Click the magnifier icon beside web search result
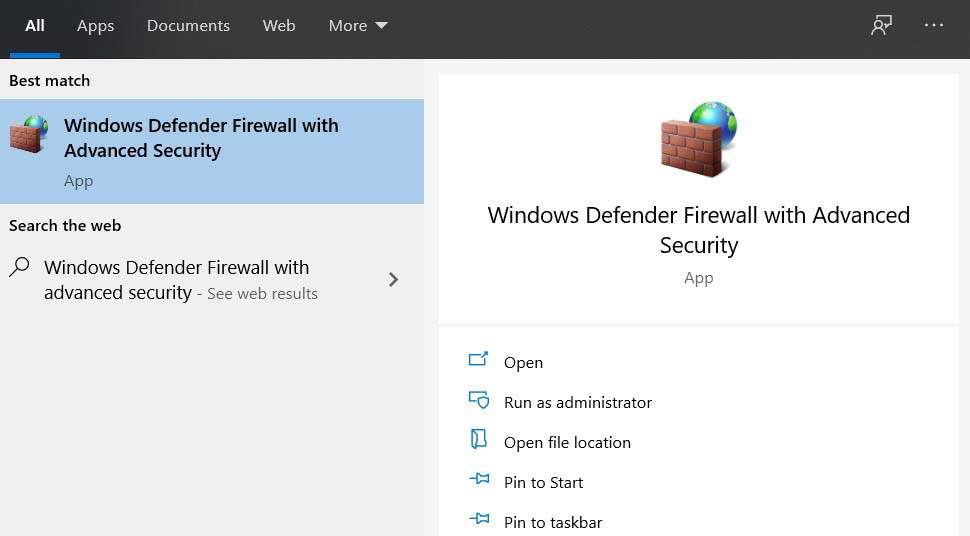 coord(19,267)
